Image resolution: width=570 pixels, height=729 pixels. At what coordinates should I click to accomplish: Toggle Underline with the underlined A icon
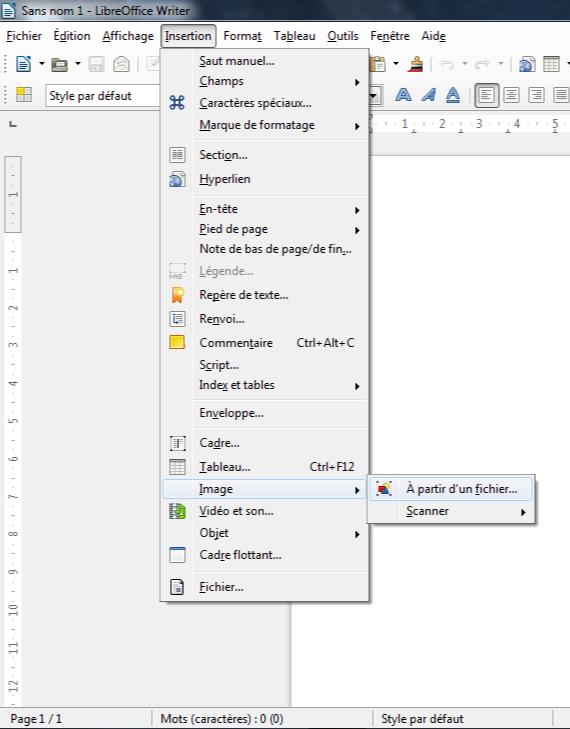click(453, 95)
